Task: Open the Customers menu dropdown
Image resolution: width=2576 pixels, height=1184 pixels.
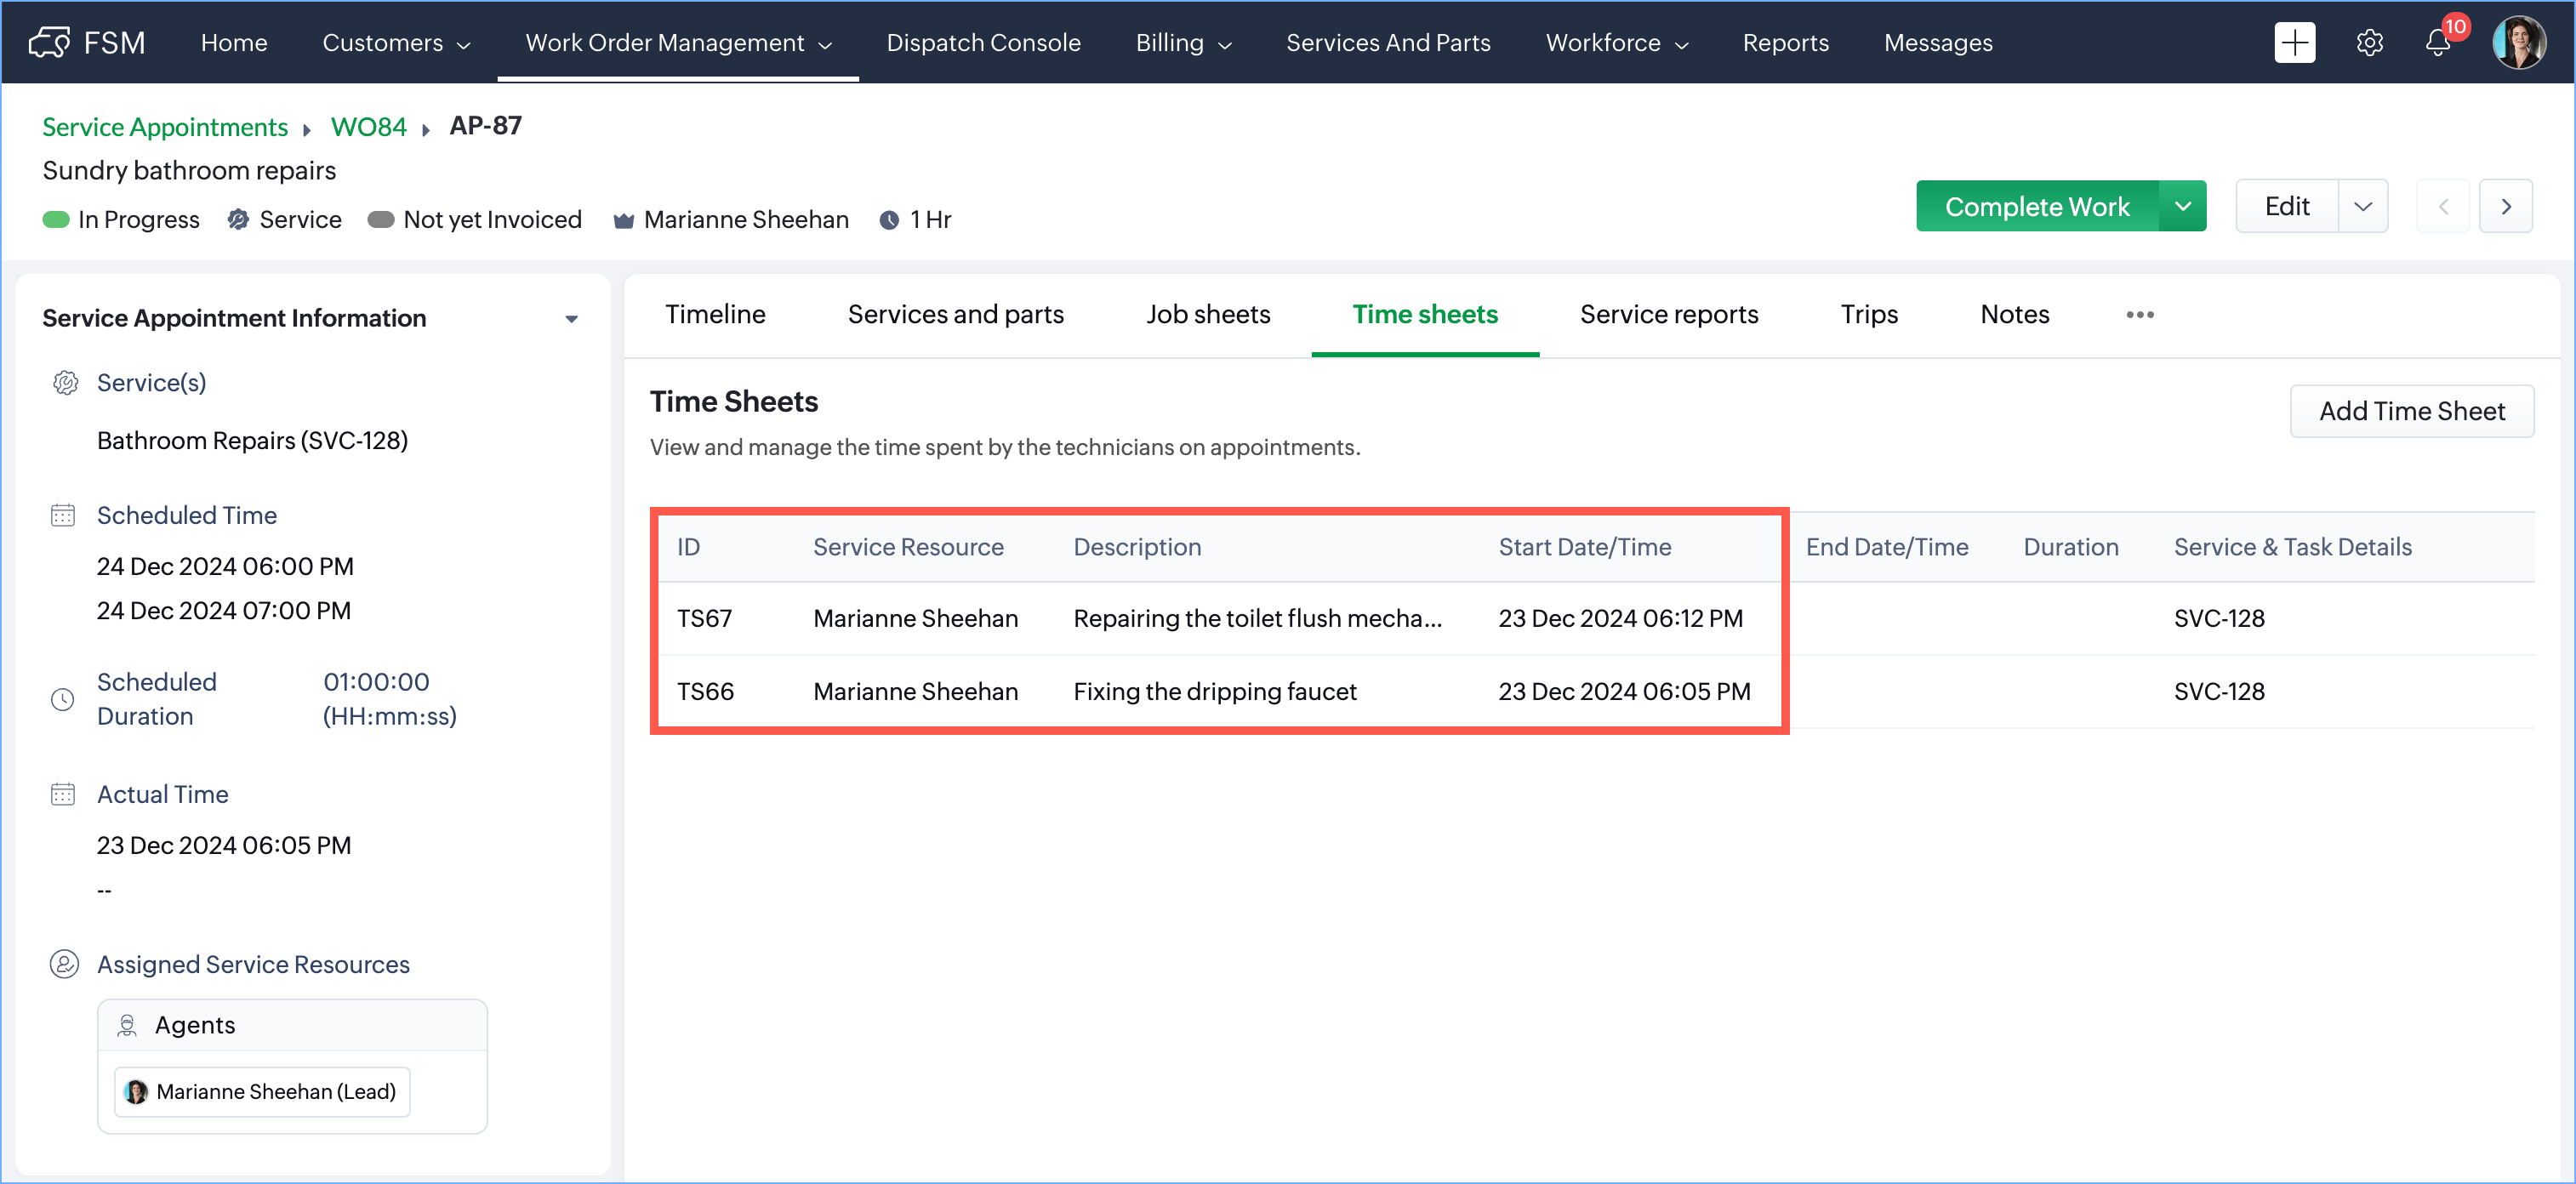Action: (395, 42)
